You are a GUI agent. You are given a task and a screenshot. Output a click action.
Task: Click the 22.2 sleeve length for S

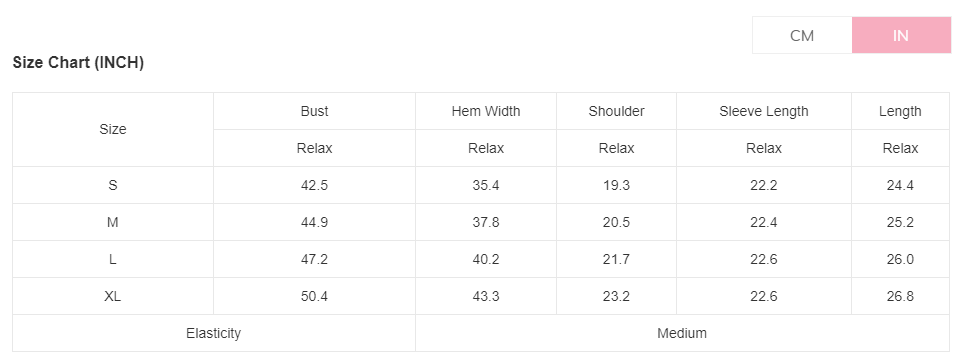pos(764,185)
